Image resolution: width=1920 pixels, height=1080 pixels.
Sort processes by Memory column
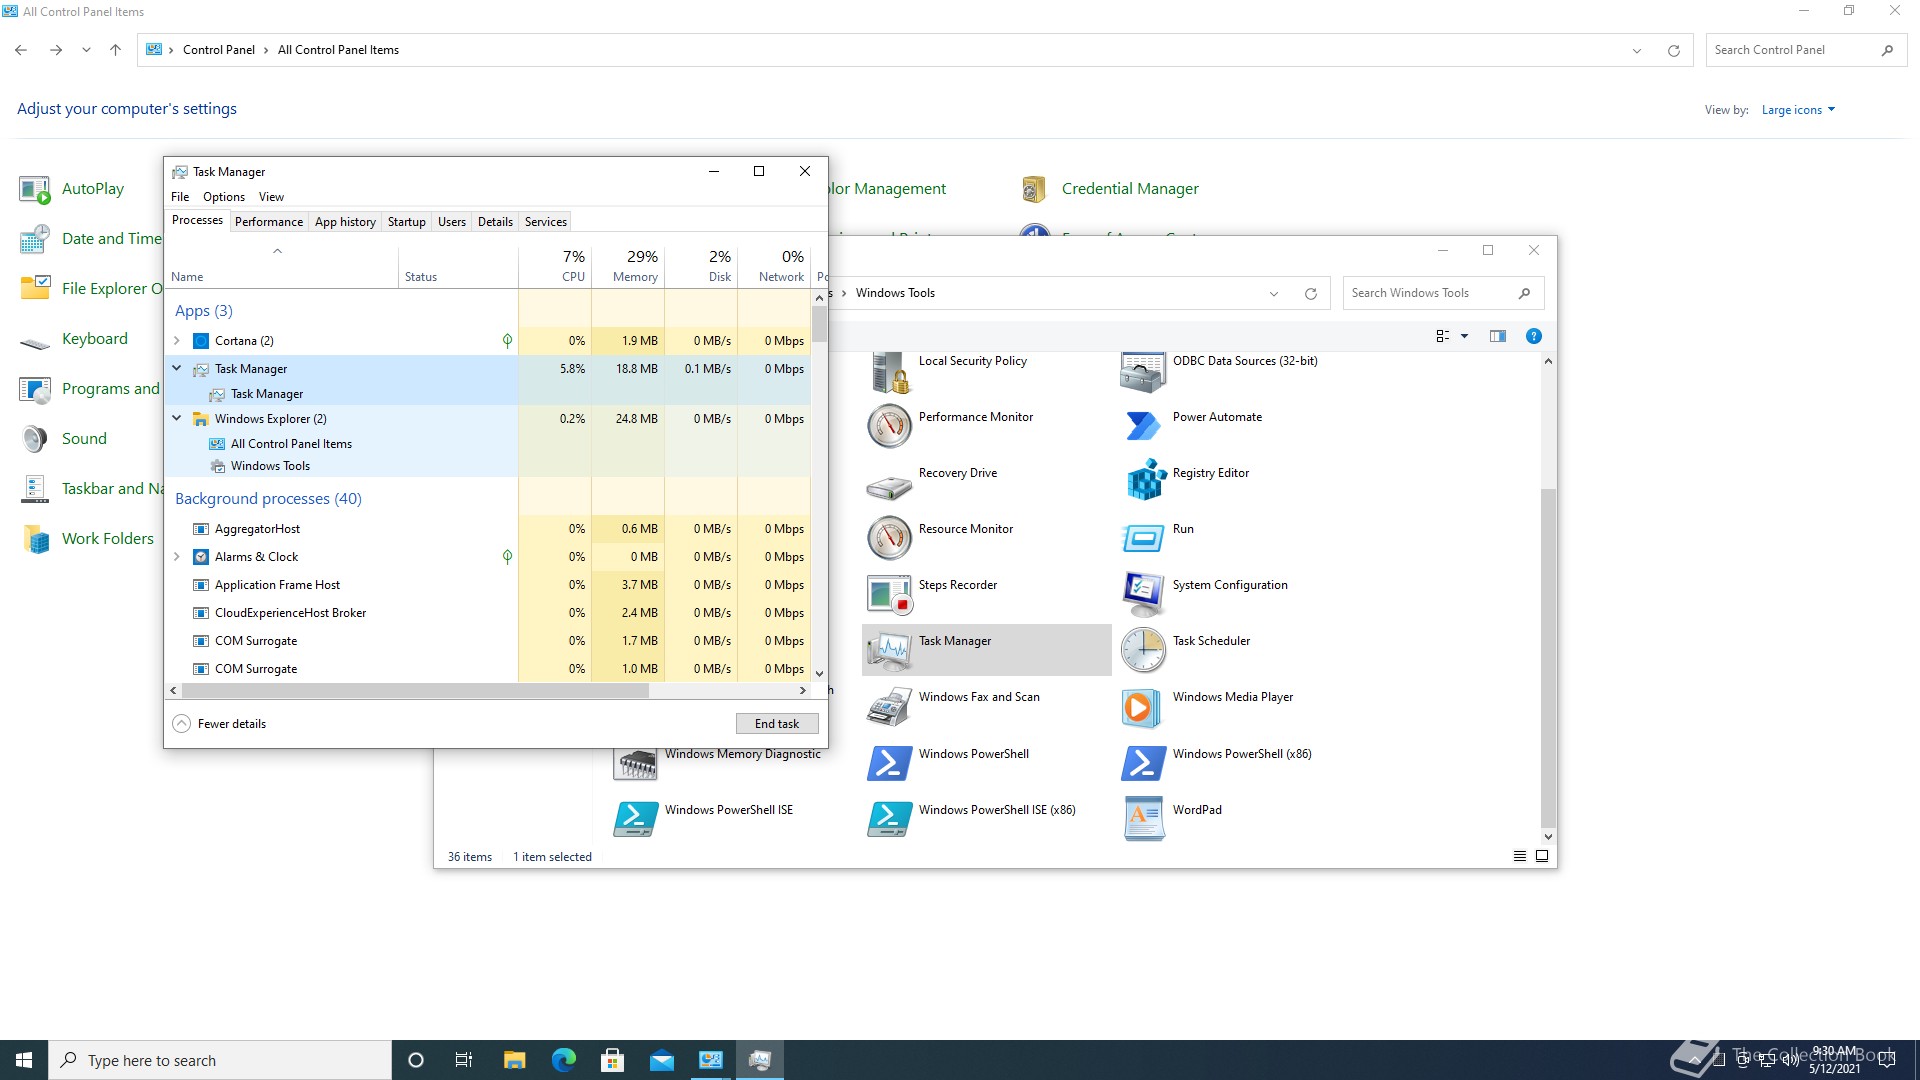[x=628, y=266]
